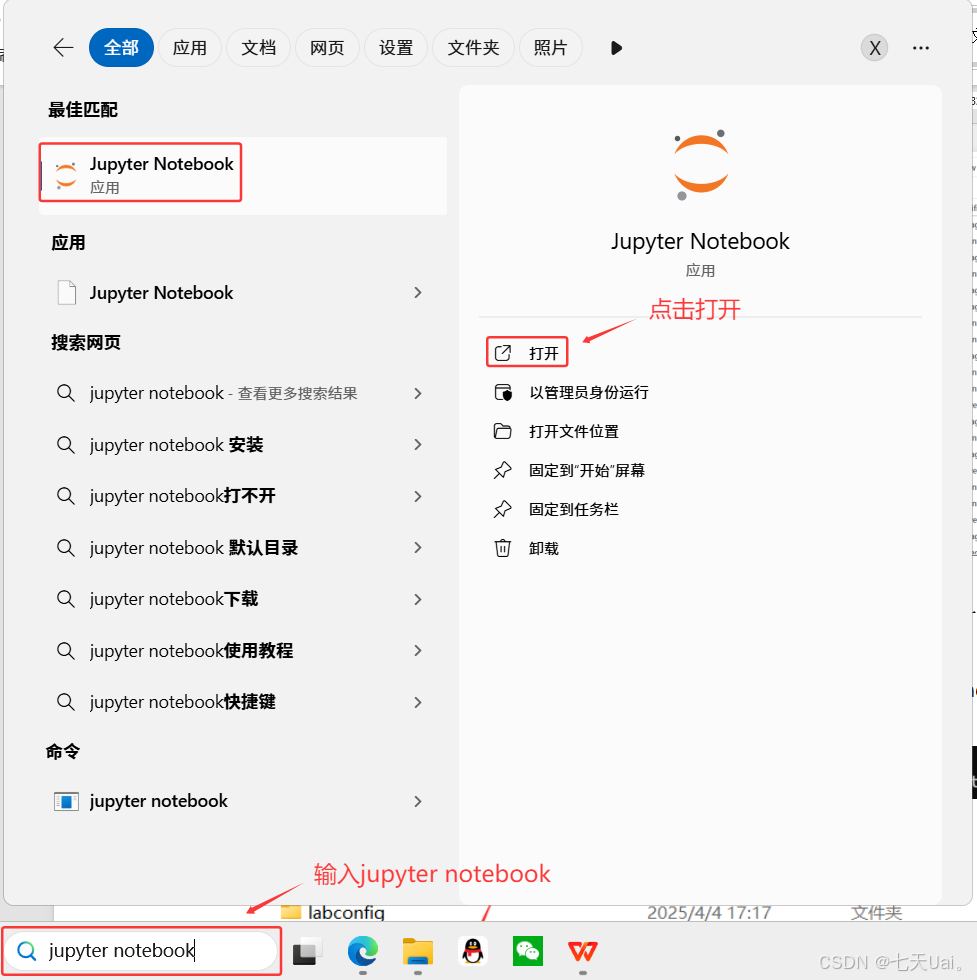Image resolution: width=977 pixels, height=980 pixels.
Task: Switch to the 照片 filter tab
Action: click(550, 48)
